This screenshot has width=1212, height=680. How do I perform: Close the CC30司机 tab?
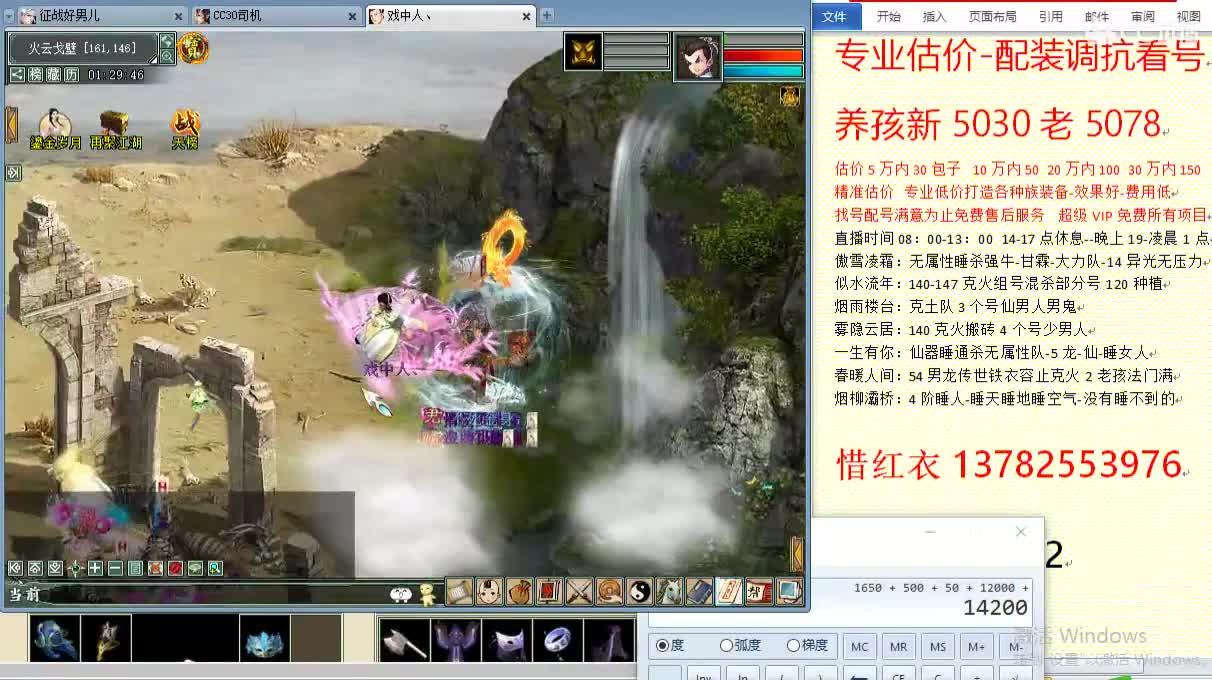click(353, 16)
